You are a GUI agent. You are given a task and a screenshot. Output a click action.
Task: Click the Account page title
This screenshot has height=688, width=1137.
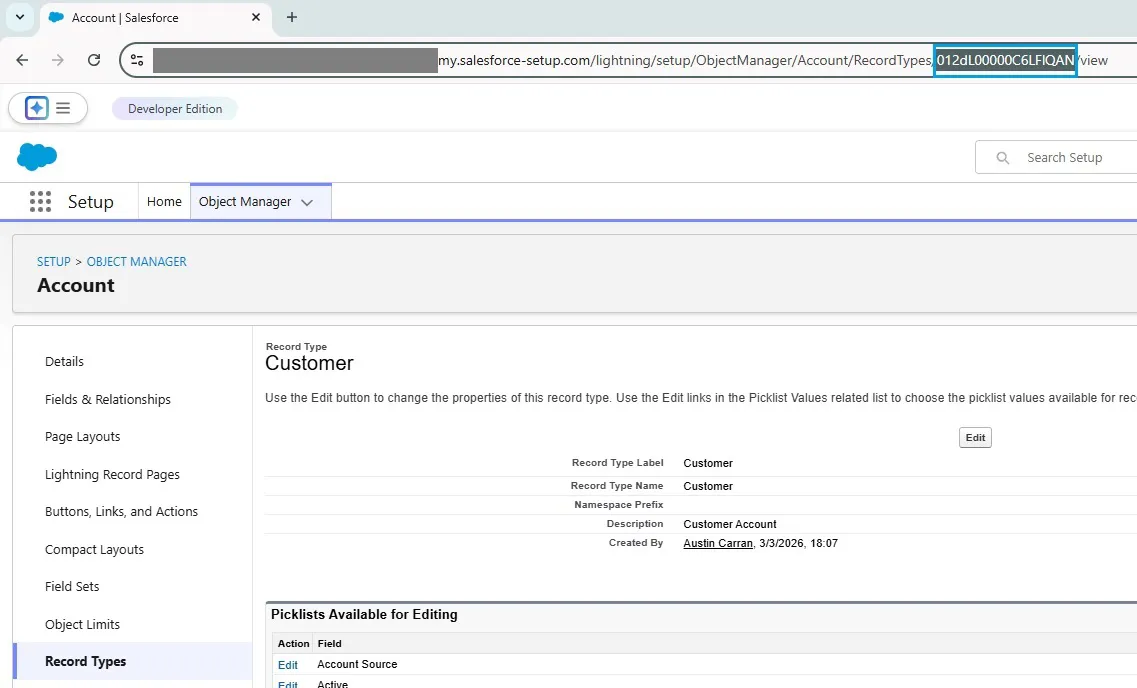pos(75,285)
